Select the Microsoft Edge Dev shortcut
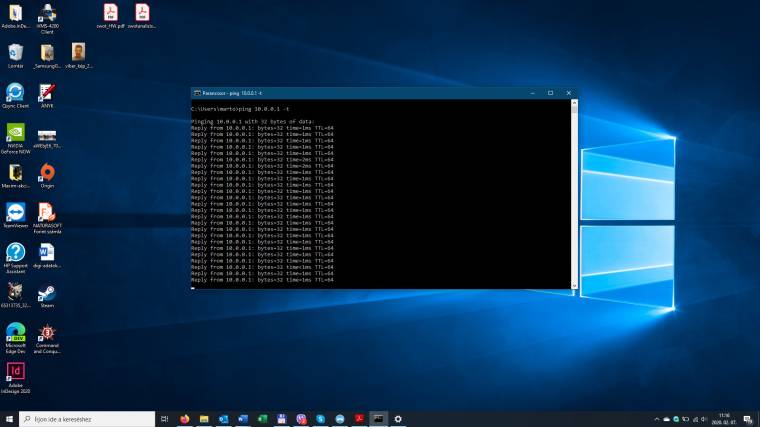 [x=16, y=333]
